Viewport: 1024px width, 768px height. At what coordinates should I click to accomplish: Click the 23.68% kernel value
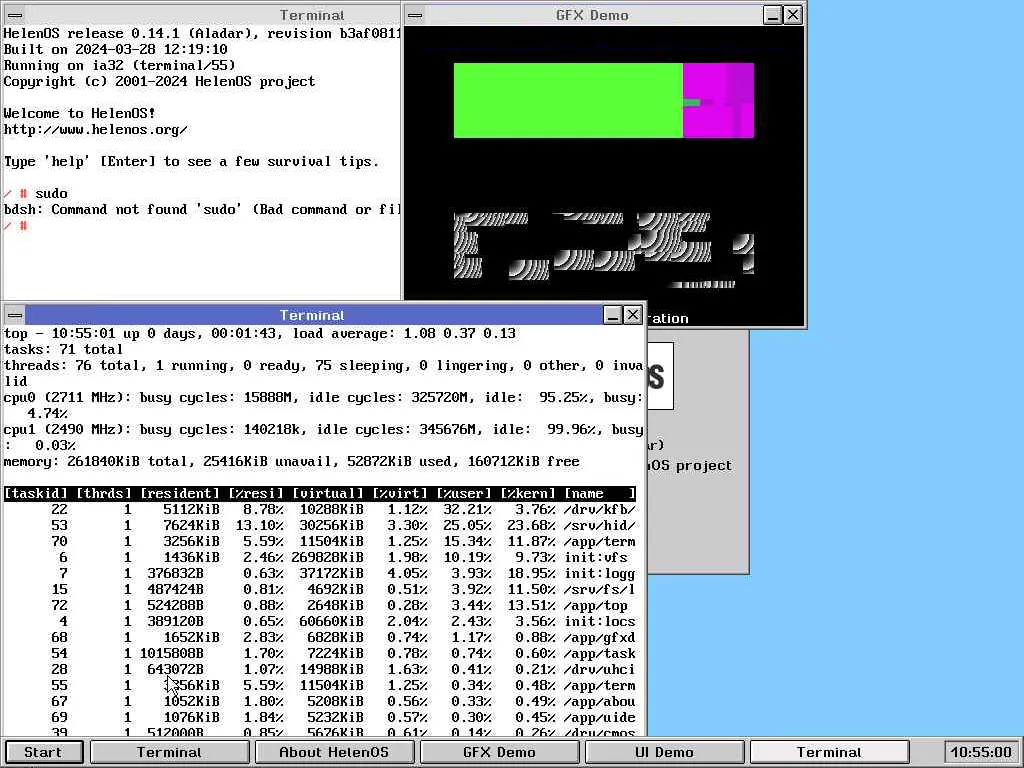532,525
